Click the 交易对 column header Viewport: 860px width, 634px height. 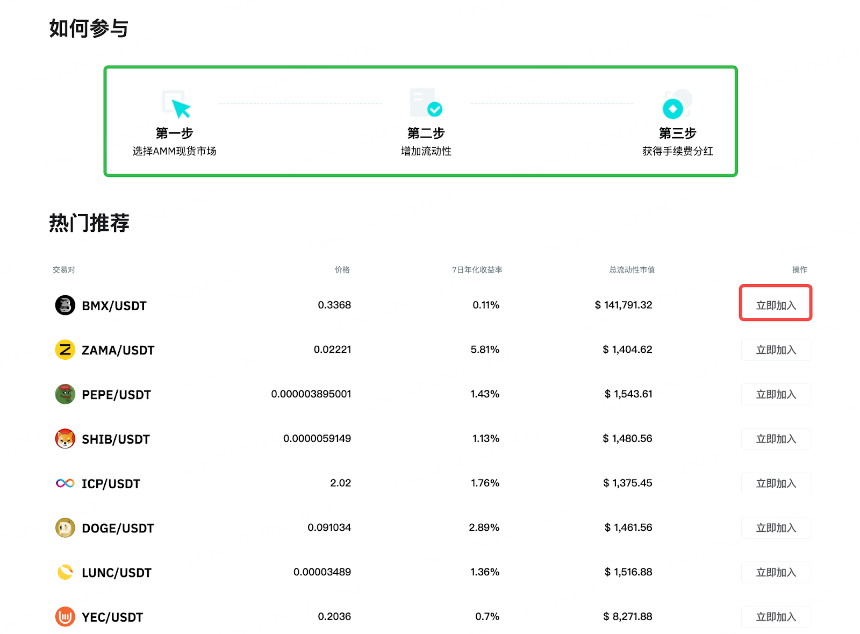coord(58,269)
